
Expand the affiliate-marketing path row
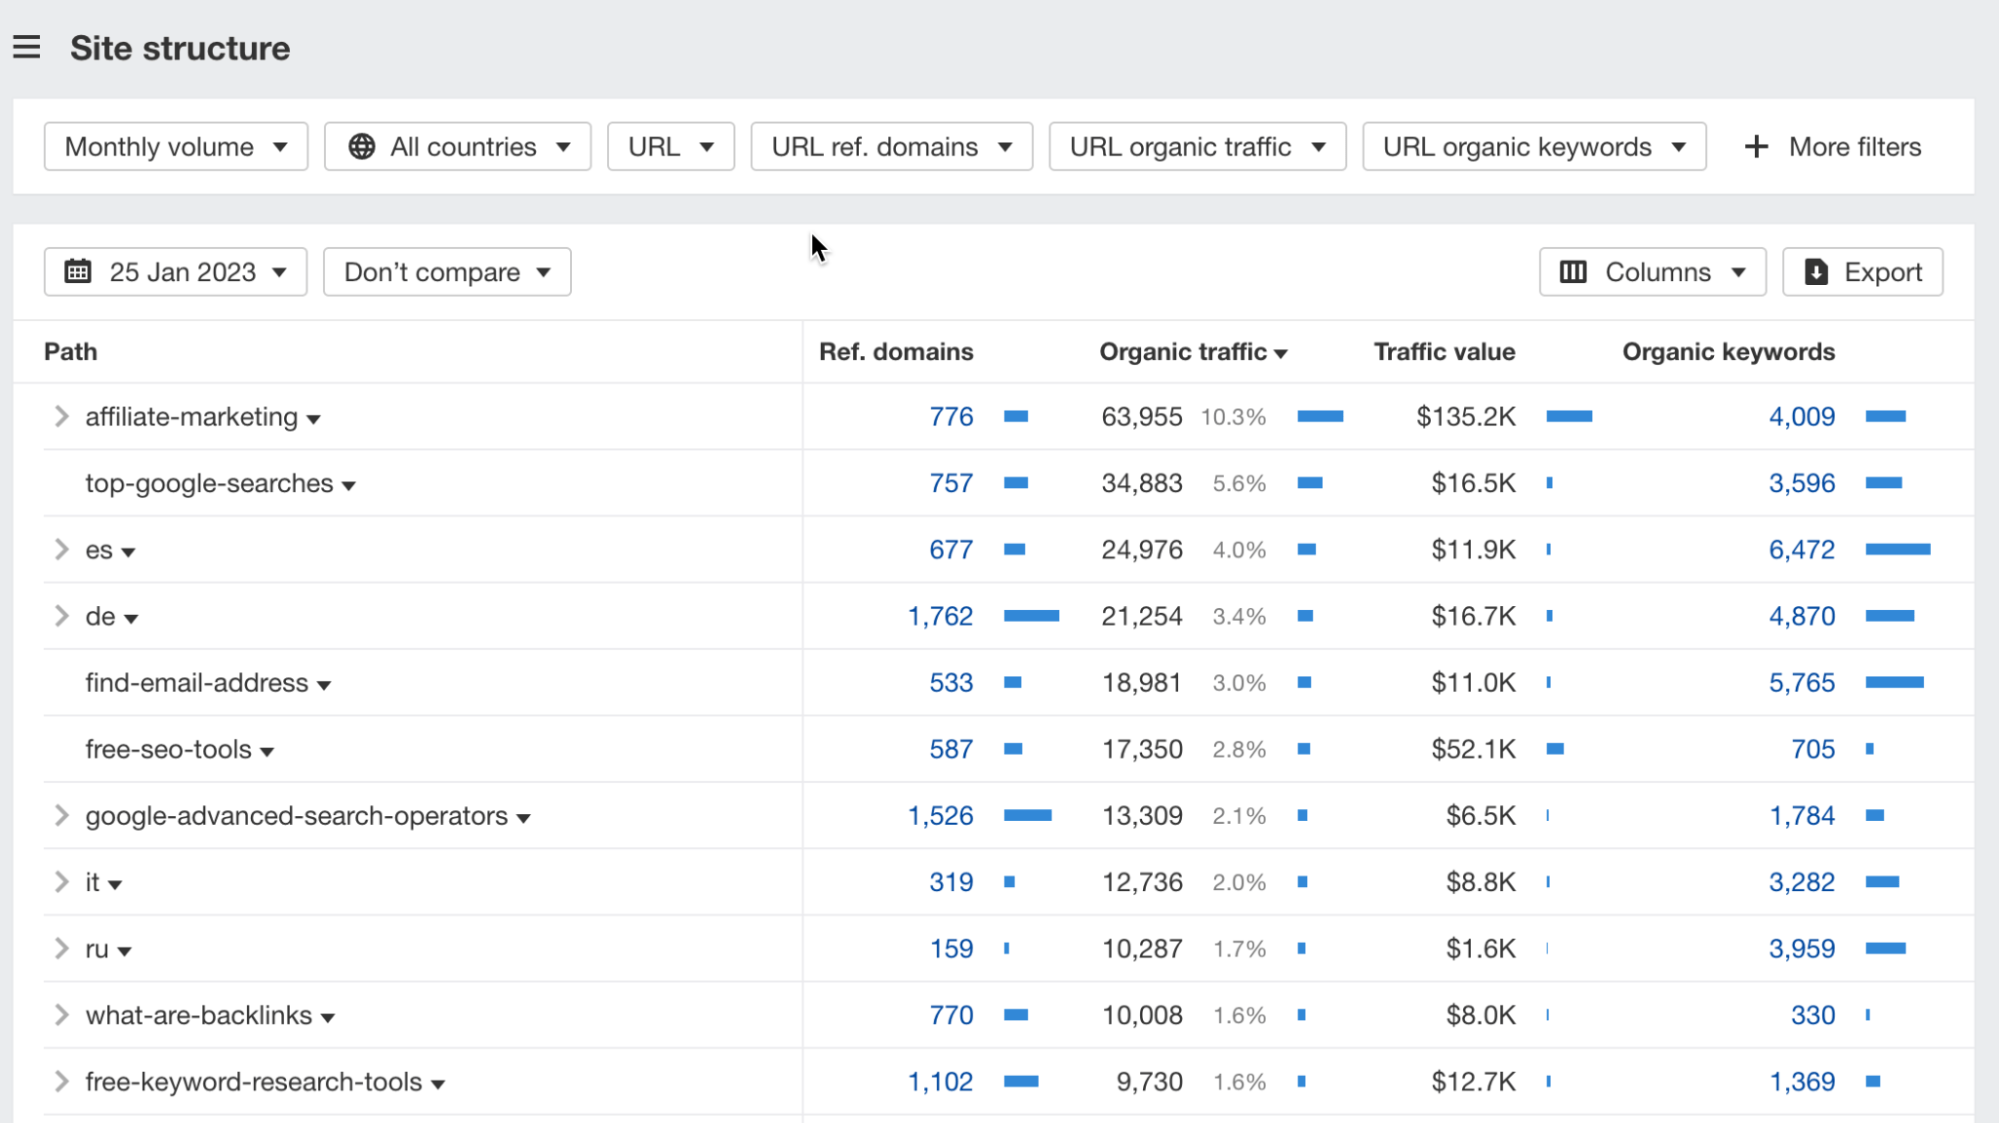coord(60,416)
